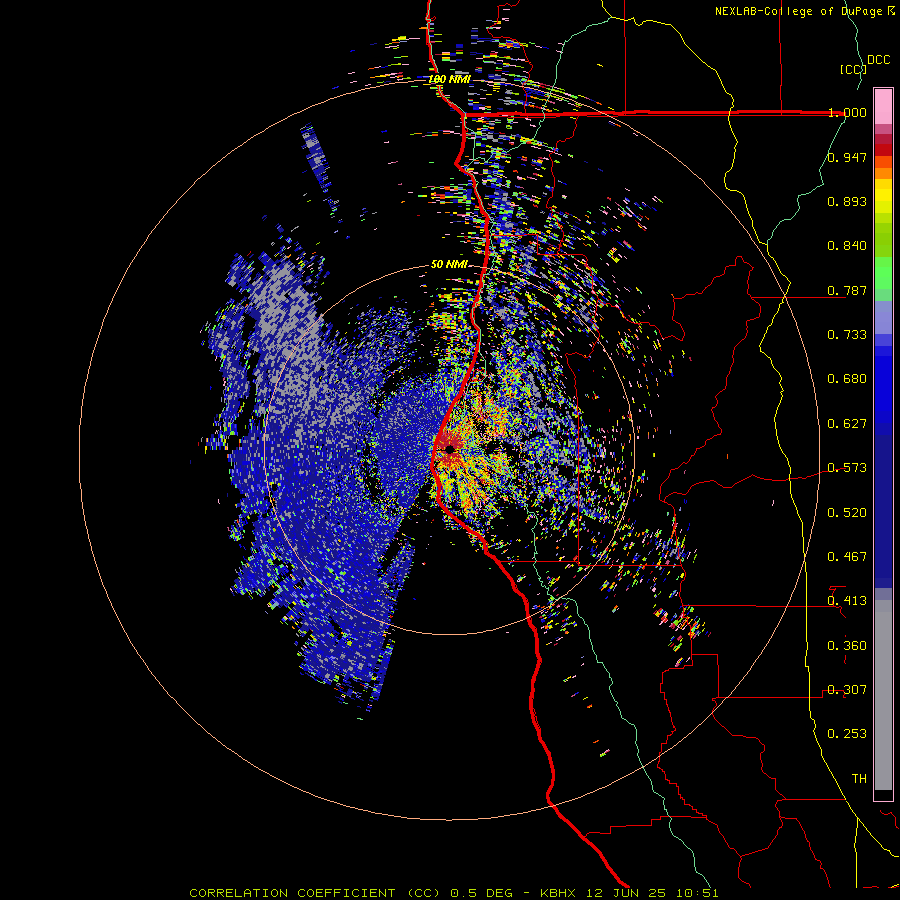The image size is (900, 900).
Task: Pick the orange color bar segment
Action: (883, 173)
